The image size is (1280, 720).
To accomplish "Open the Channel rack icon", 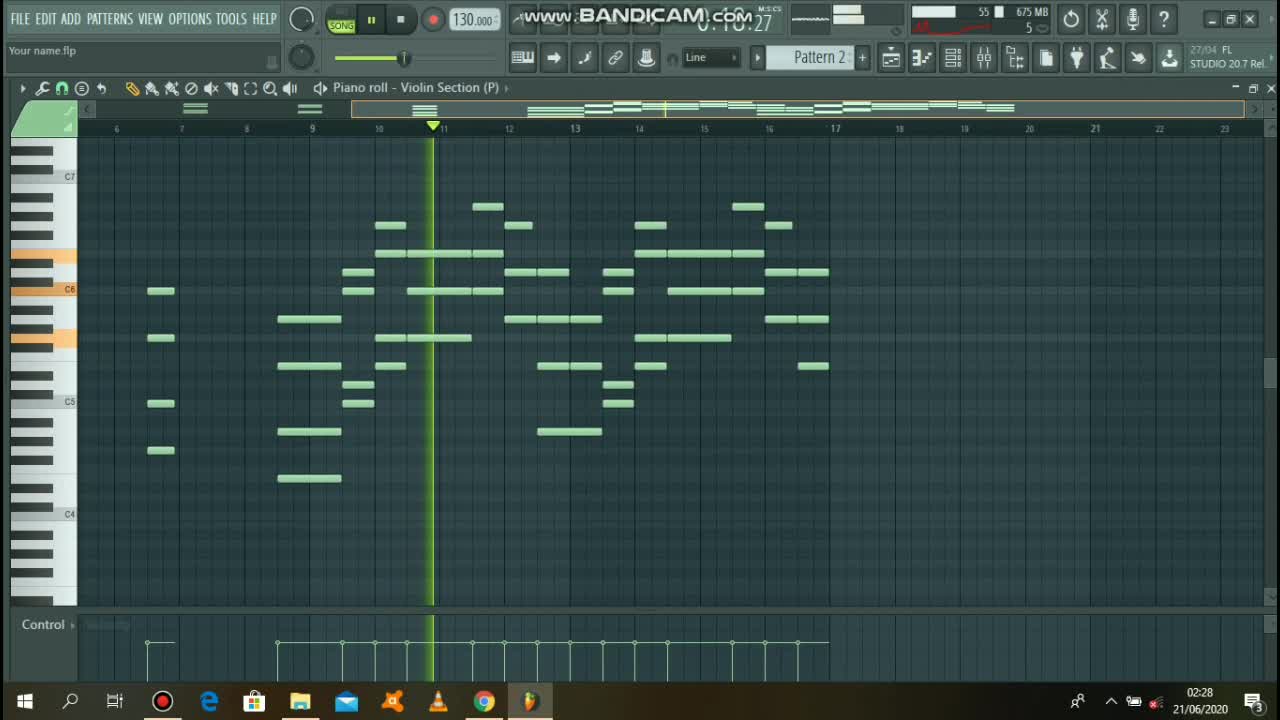I will click(953, 58).
